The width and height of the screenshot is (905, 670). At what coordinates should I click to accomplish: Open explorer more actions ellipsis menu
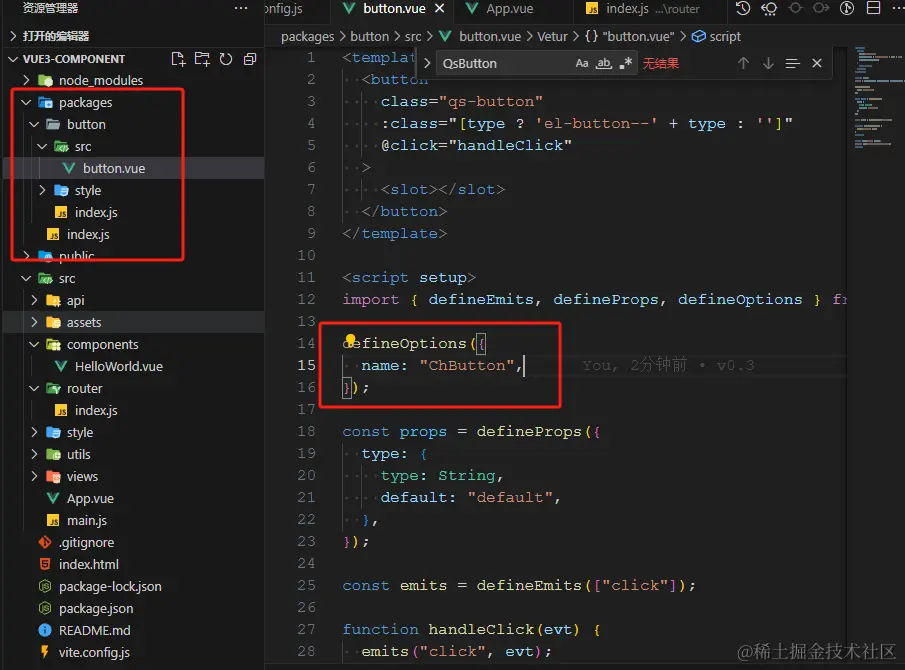241,8
